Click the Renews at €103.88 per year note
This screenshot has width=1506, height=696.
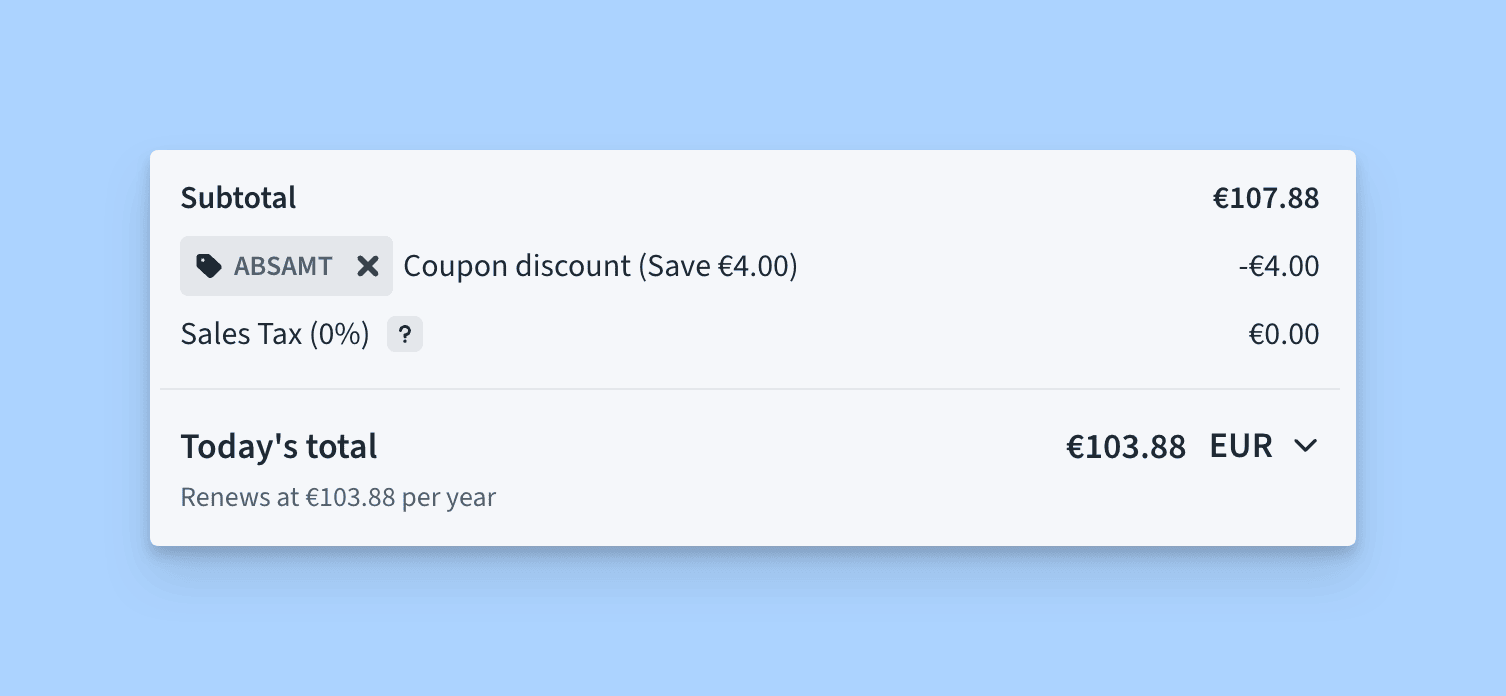(x=338, y=497)
